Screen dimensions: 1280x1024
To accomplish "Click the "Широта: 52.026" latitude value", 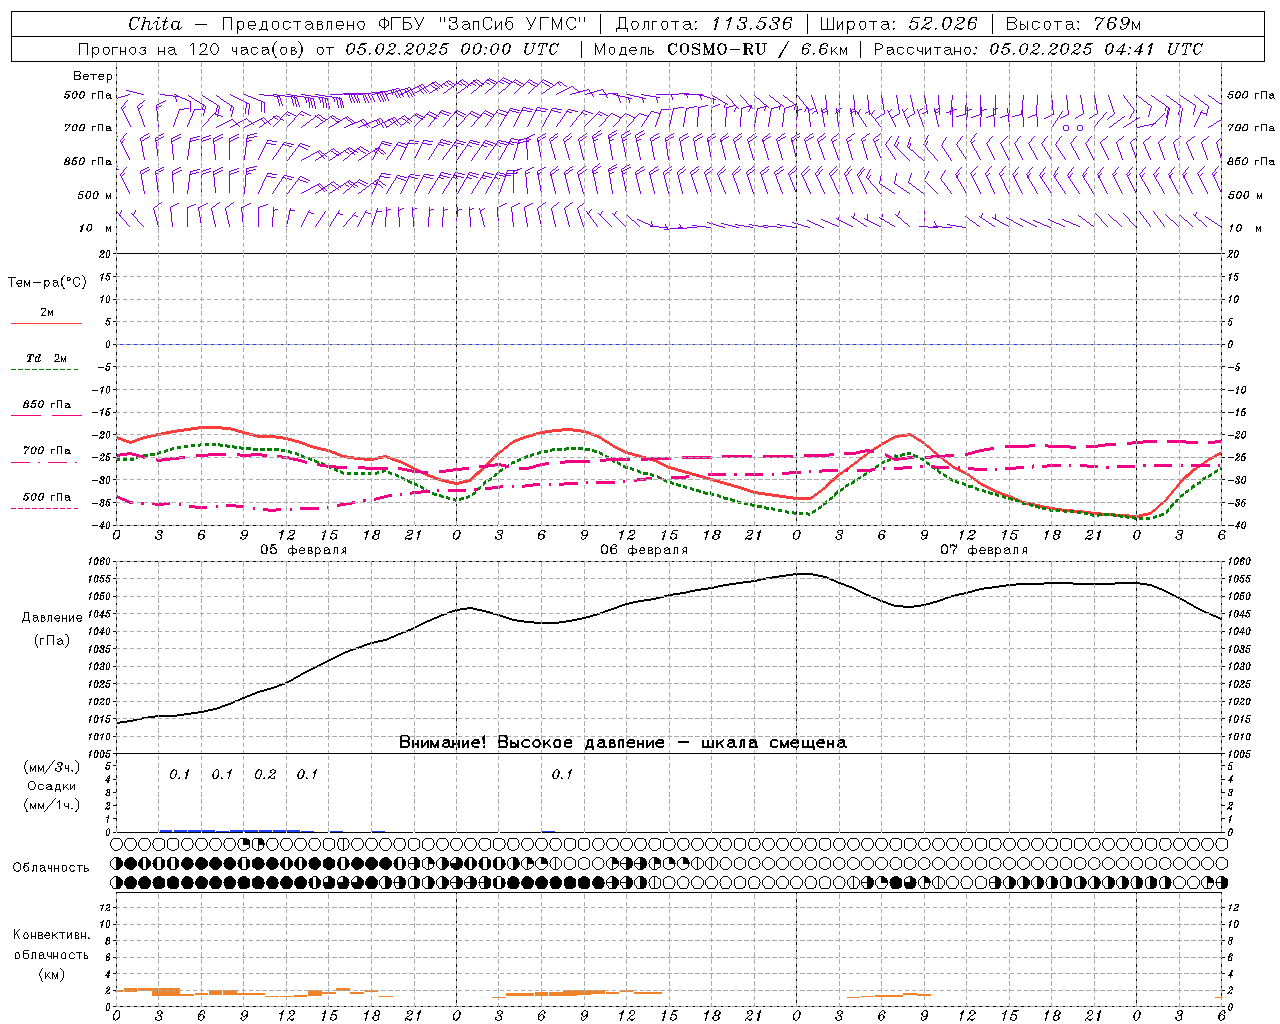I will coord(898,24).
